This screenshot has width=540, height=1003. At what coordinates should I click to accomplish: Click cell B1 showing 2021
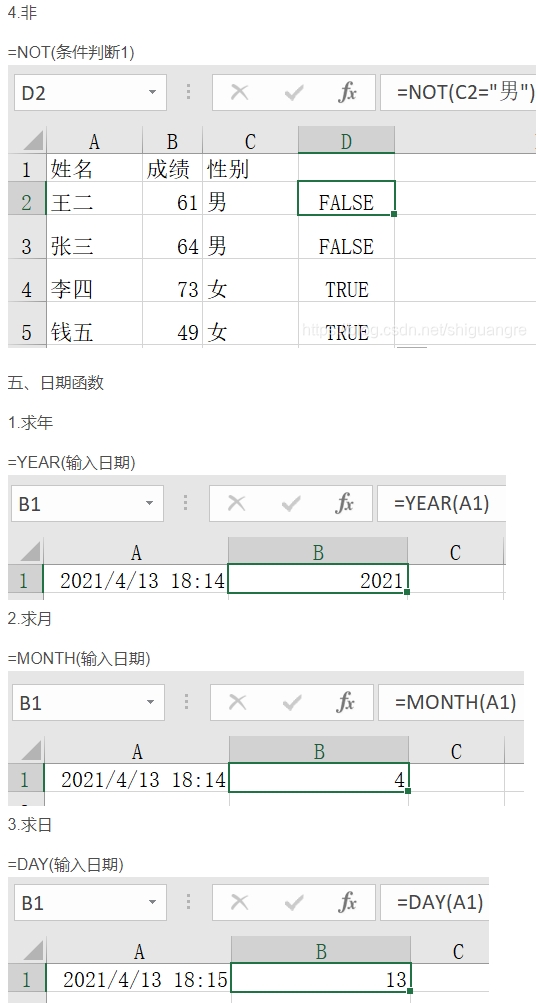pos(318,579)
